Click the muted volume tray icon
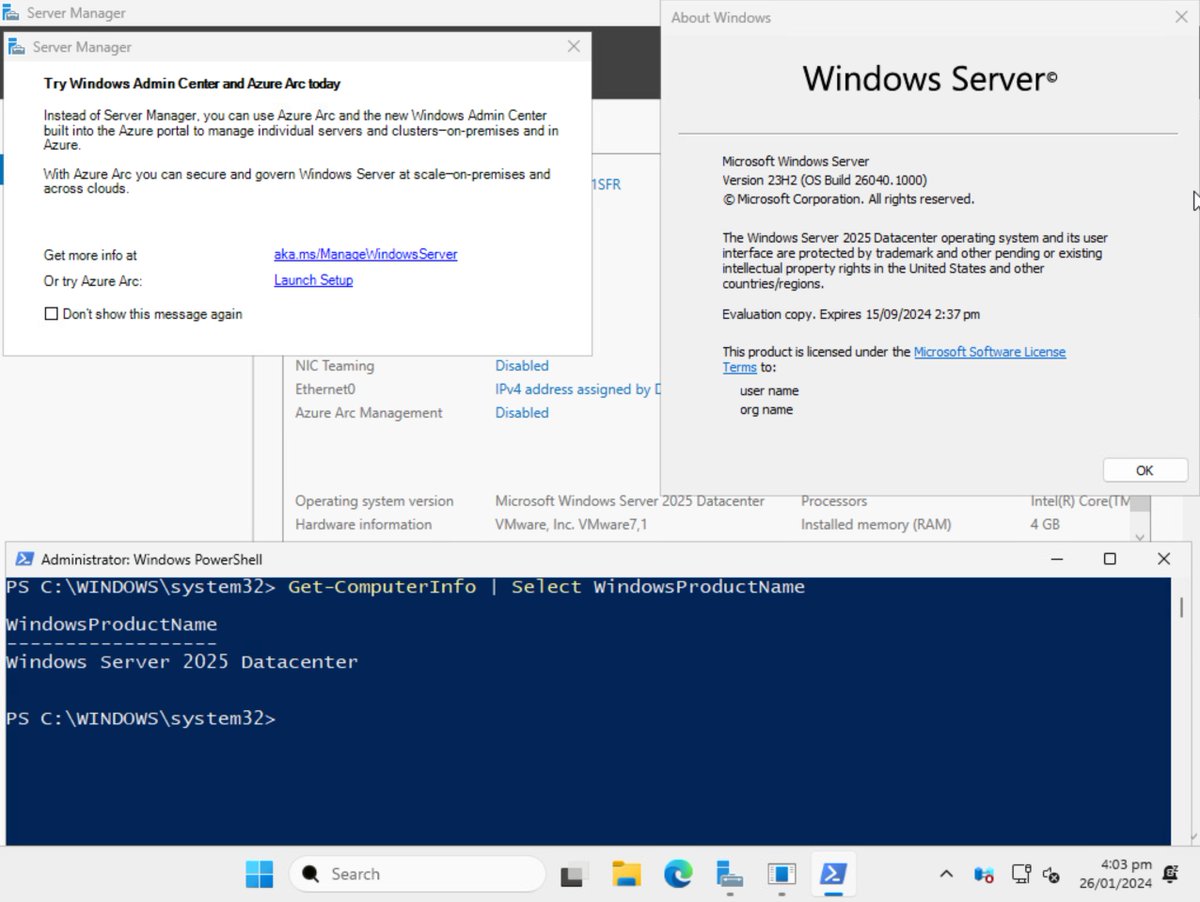This screenshot has height=902, width=1200. click(1050, 874)
